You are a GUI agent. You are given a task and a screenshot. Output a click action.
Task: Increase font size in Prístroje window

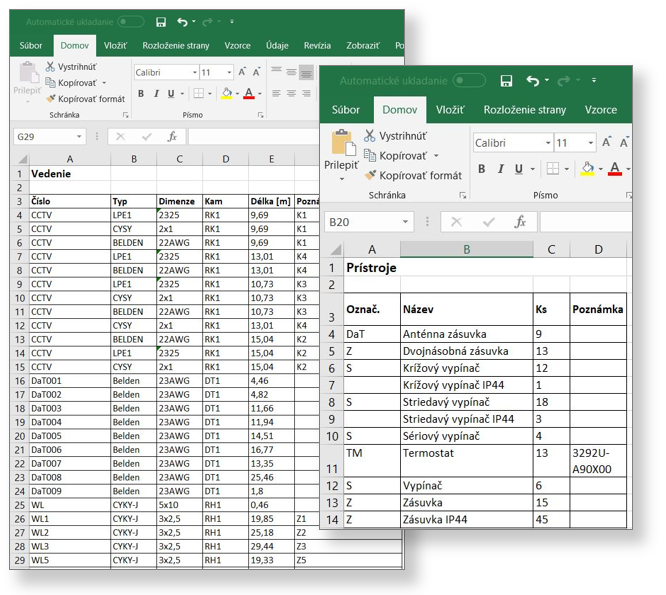pyautogui.click(x=606, y=142)
